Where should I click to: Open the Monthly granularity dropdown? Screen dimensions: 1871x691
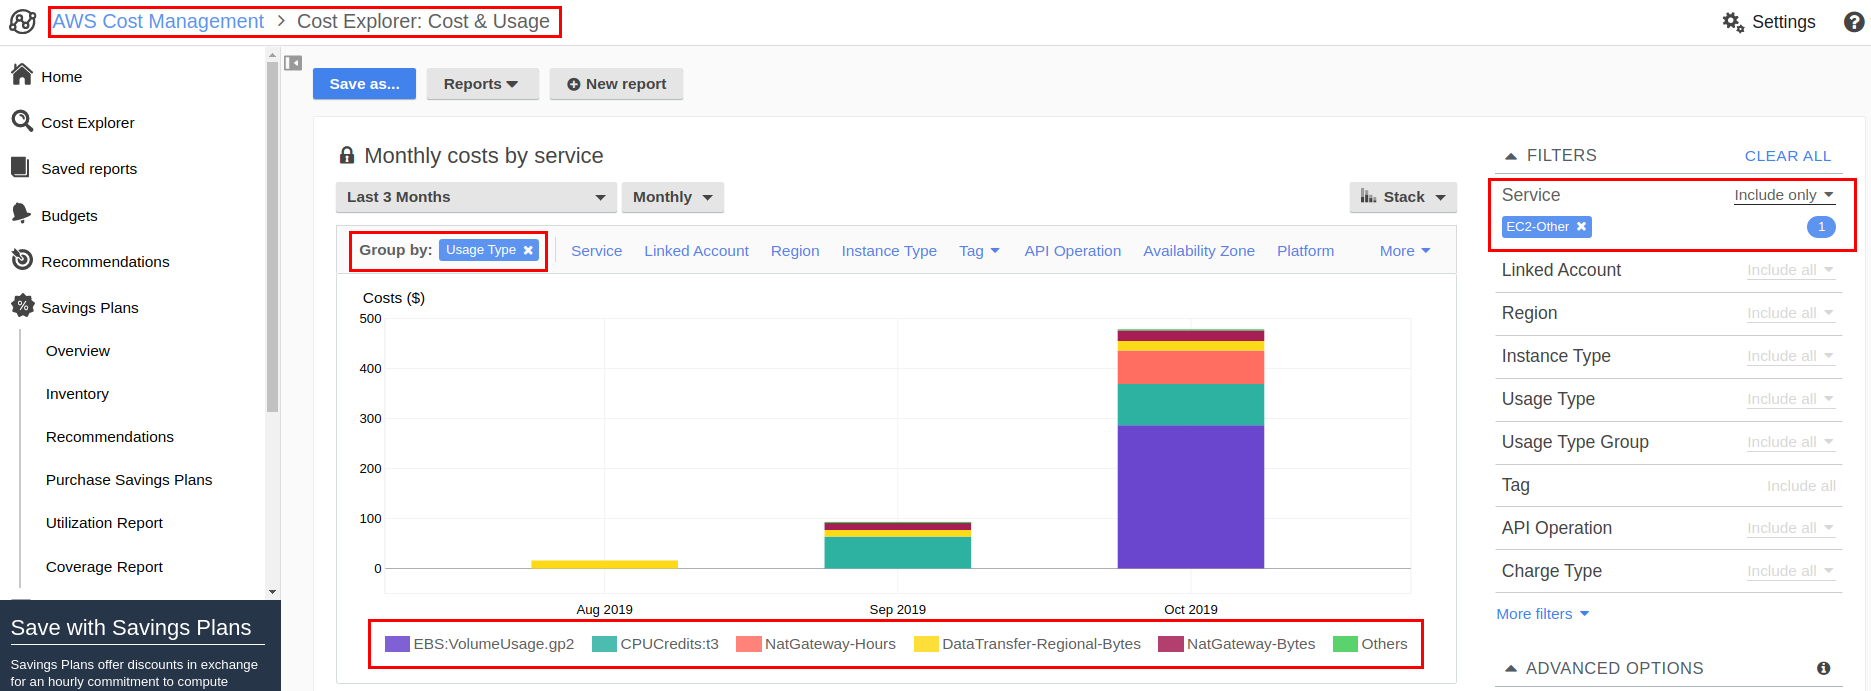coord(672,197)
